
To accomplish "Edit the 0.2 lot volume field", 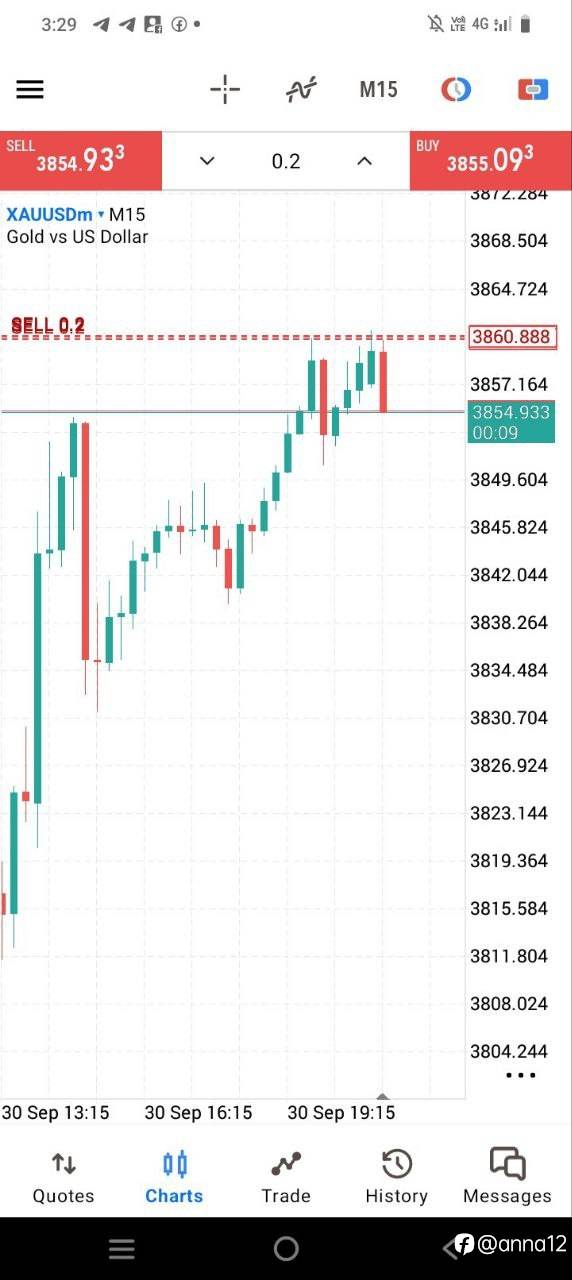I will [286, 161].
